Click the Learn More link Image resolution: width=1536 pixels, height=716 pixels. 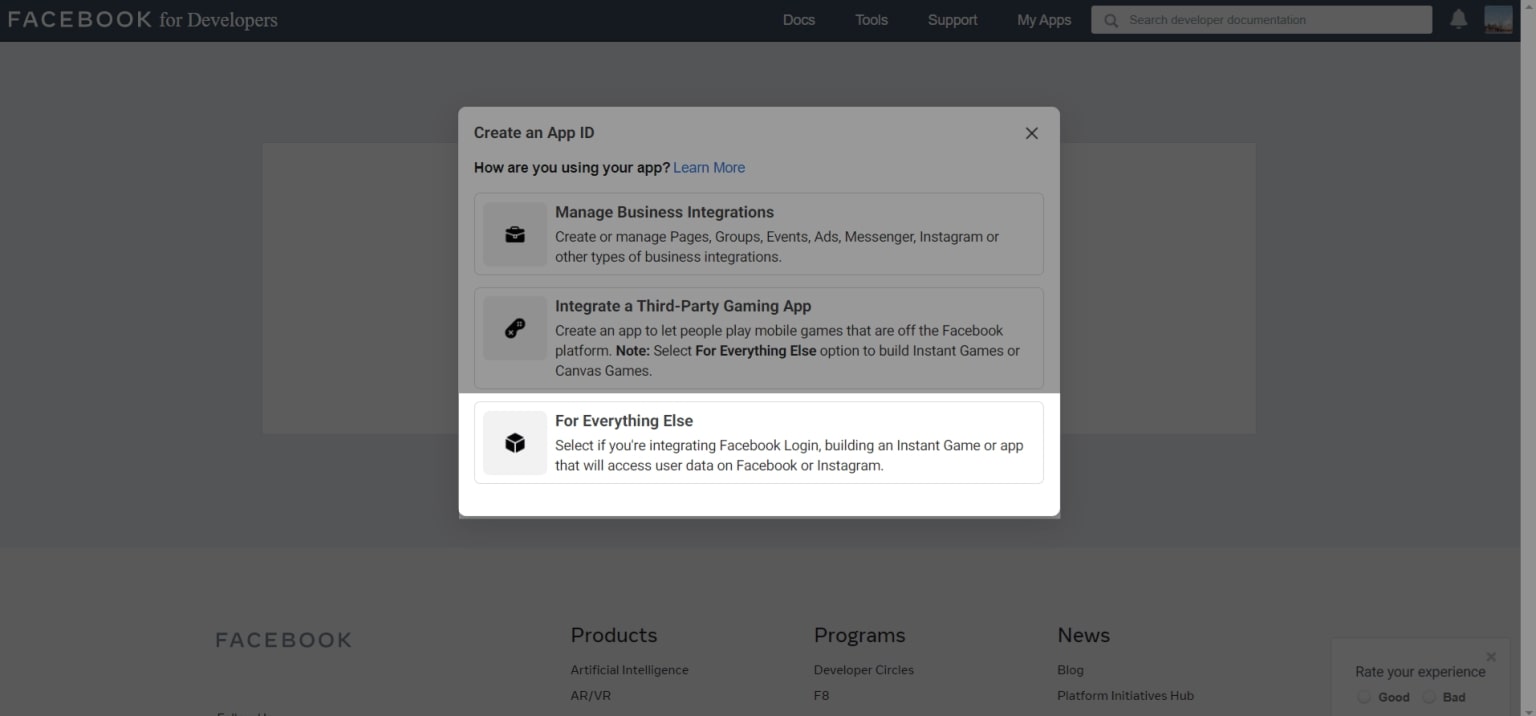(709, 168)
